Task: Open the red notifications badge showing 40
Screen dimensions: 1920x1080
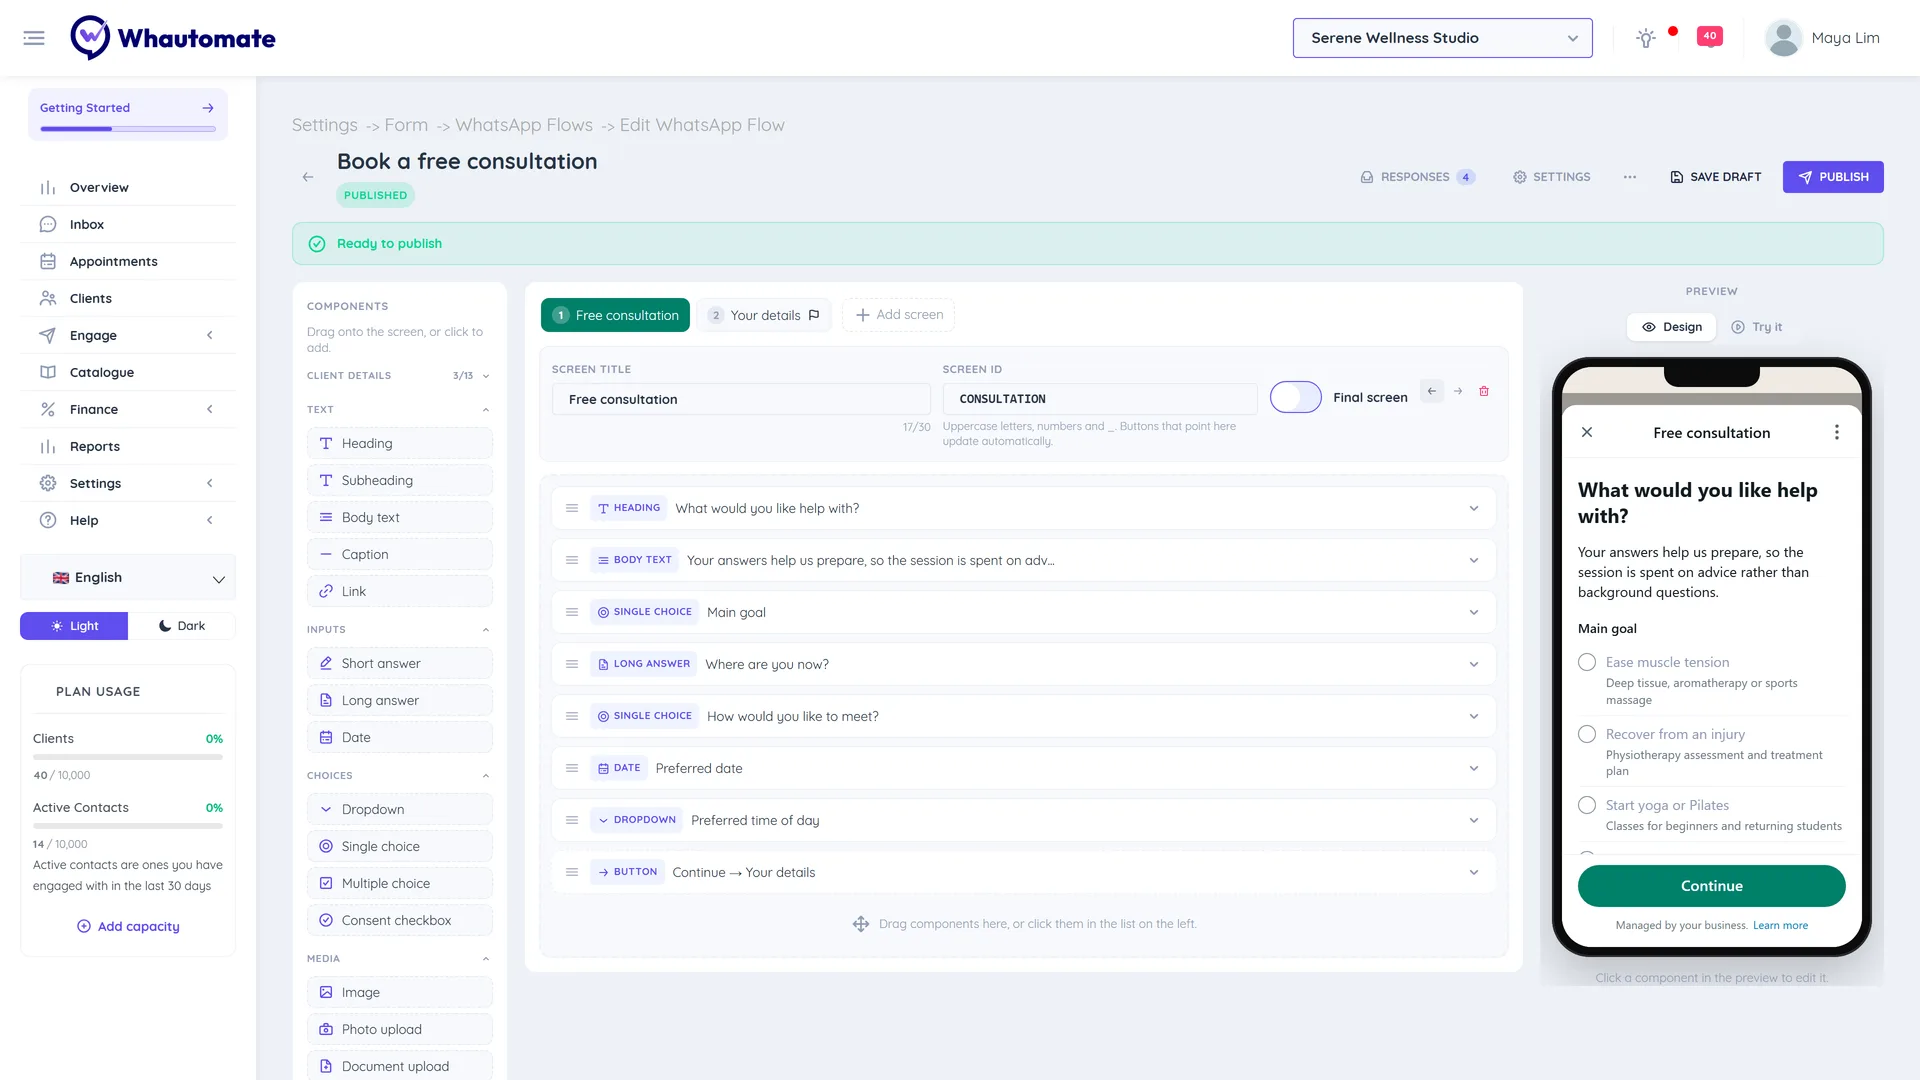Action: click(x=1710, y=37)
